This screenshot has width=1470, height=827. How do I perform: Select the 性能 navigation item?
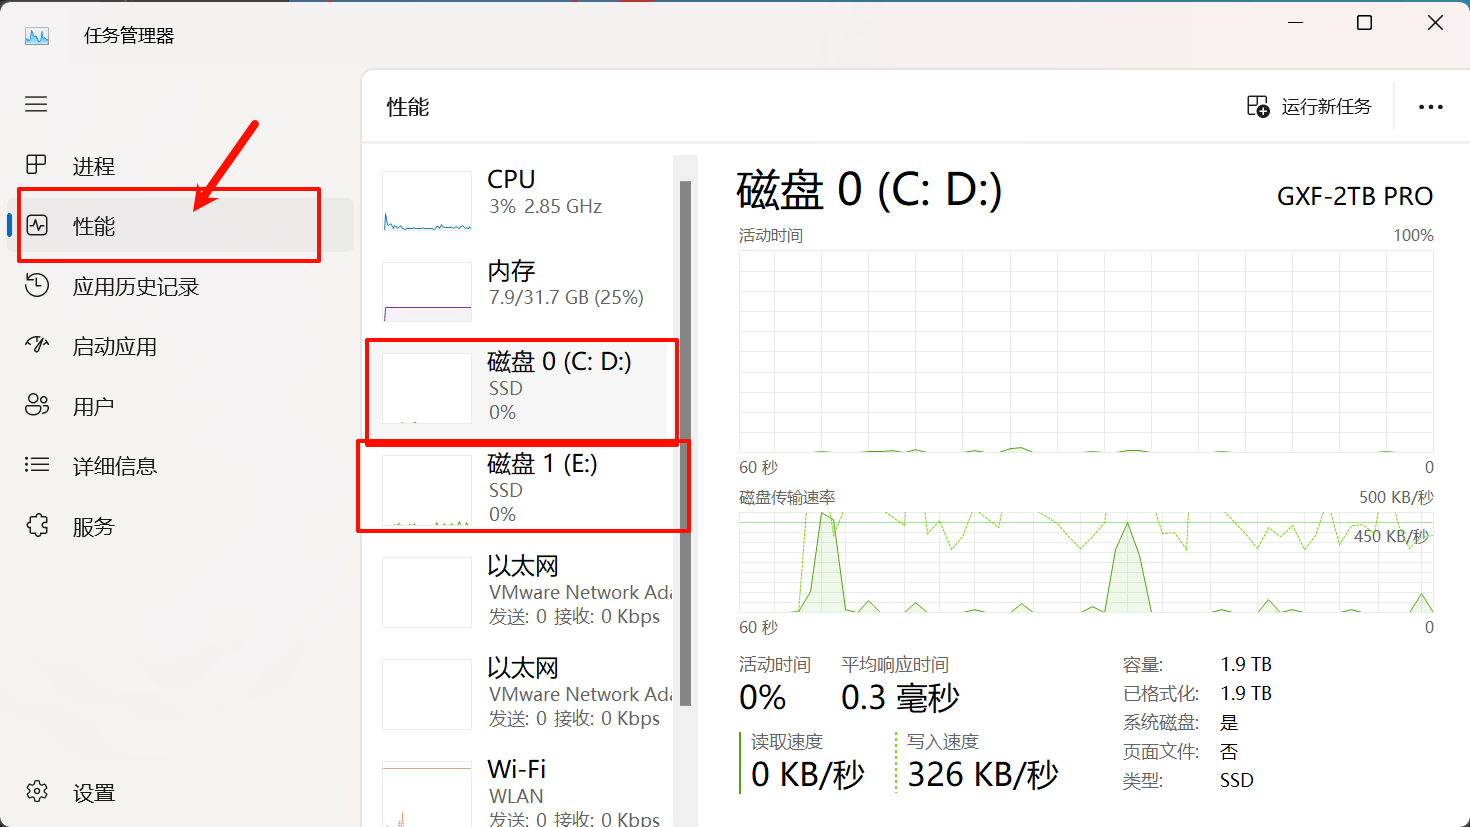click(x=181, y=225)
